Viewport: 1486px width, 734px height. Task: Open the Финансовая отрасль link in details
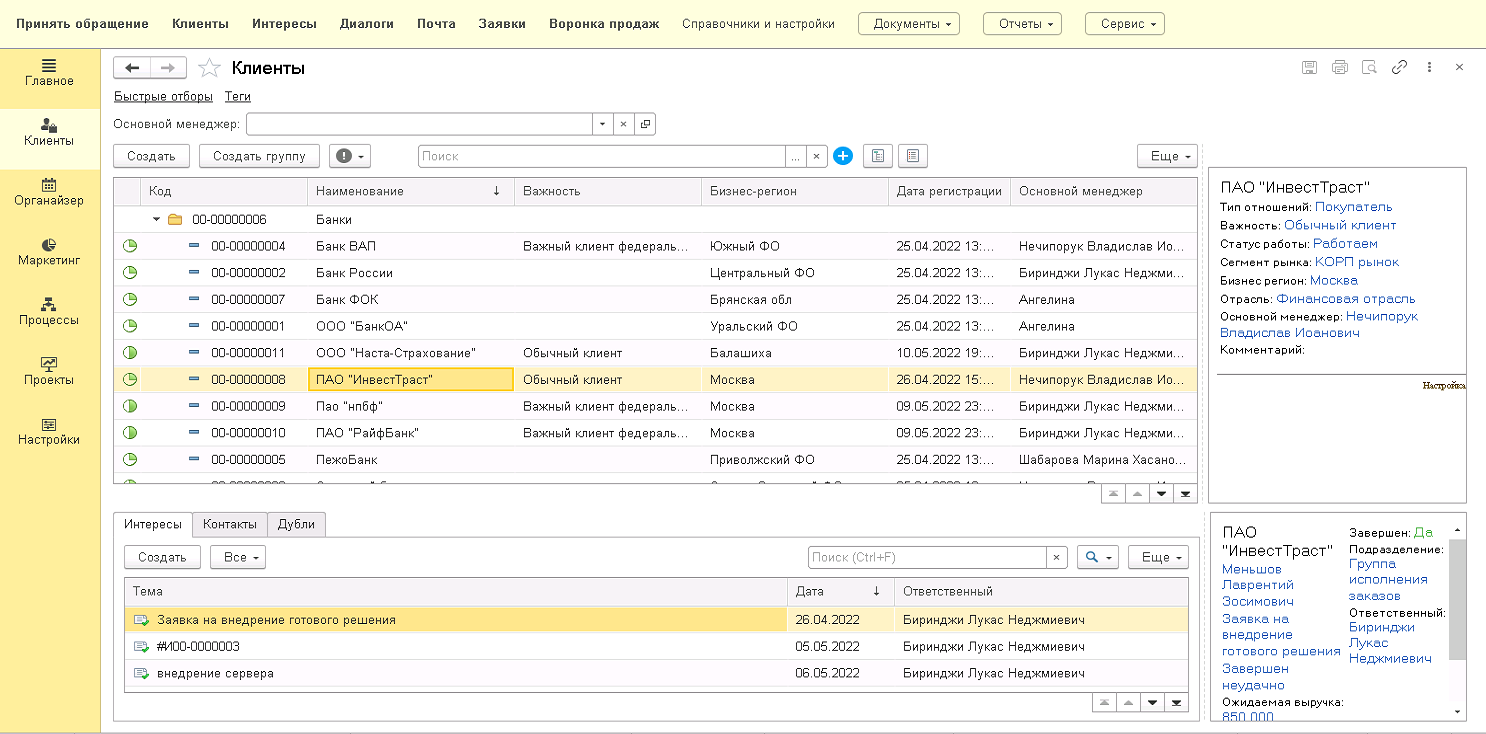(1346, 298)
